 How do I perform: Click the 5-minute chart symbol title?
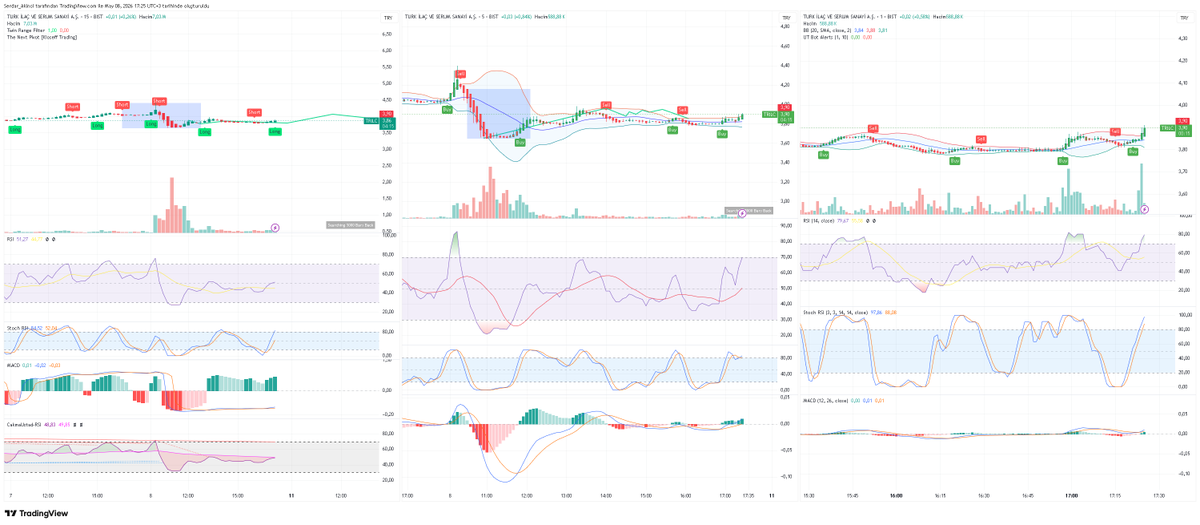pyautogui.click(x=453, y=17)
